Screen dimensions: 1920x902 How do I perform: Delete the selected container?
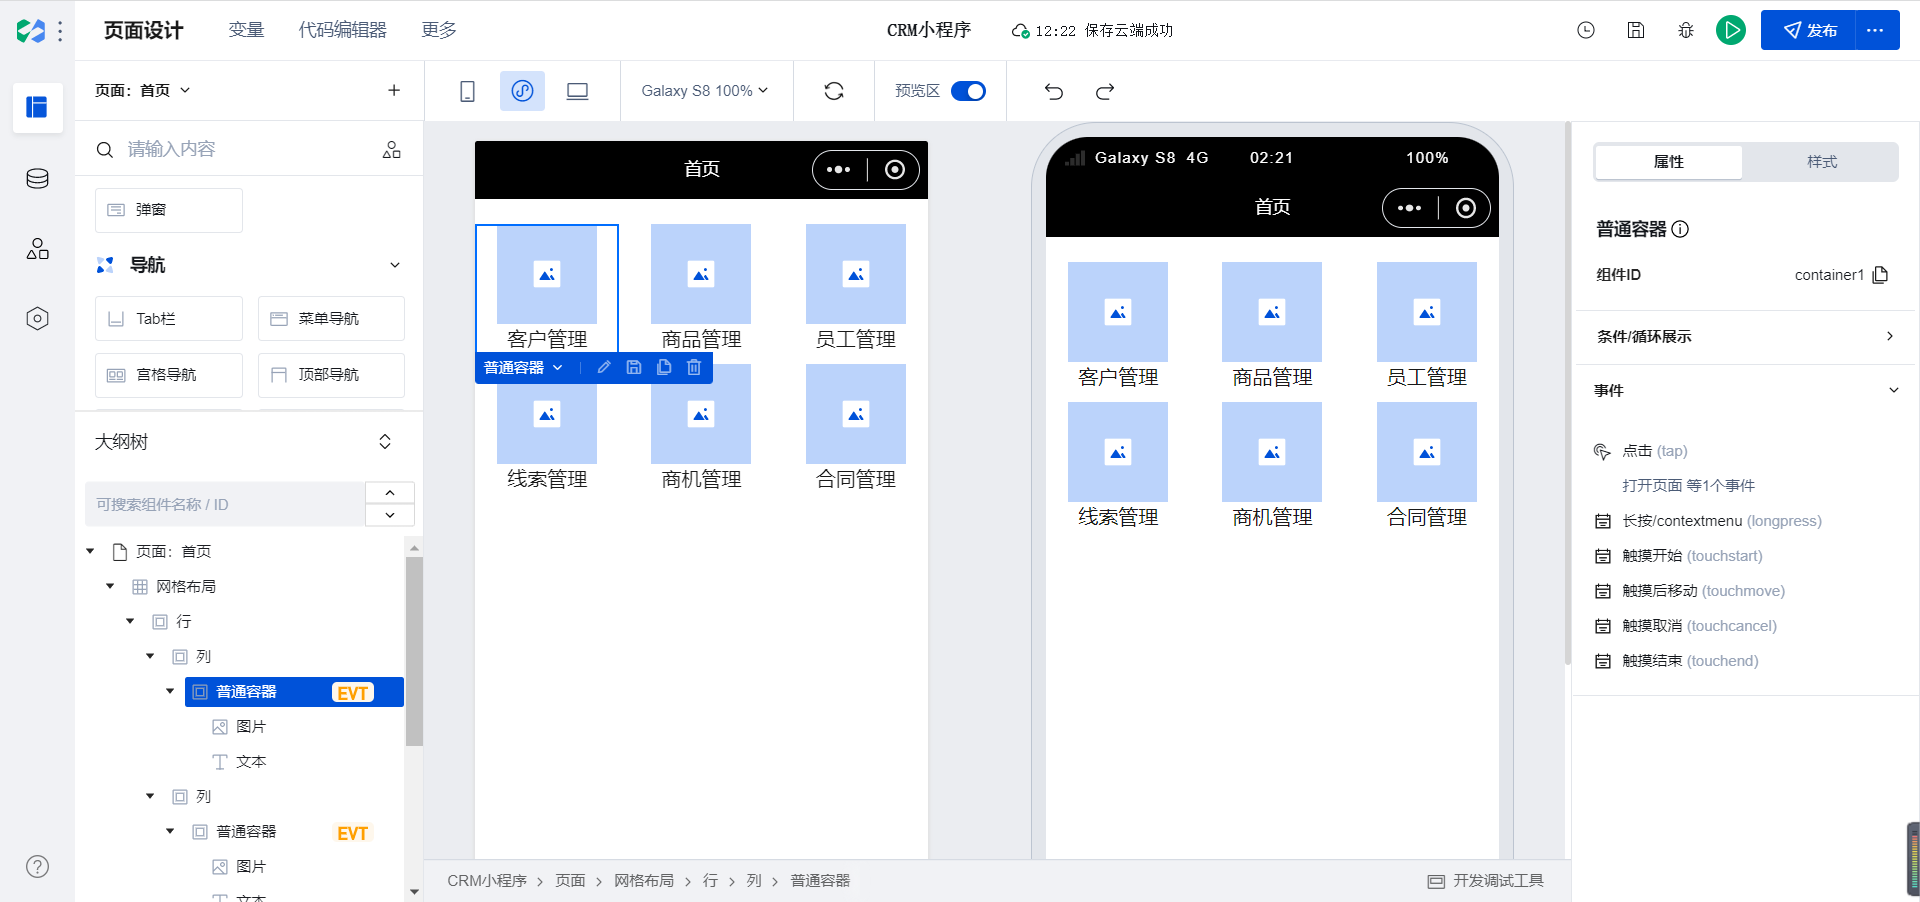tap(694, 367)
